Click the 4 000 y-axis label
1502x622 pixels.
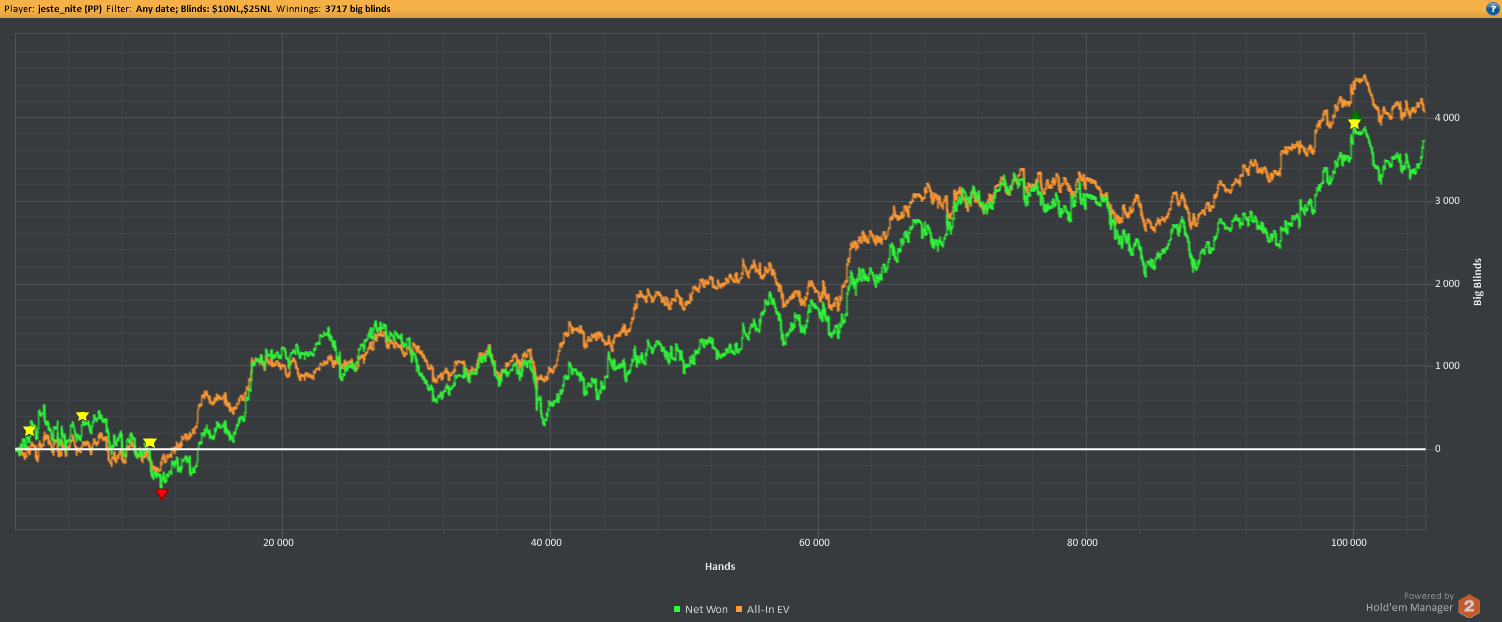pos(1447,118)
